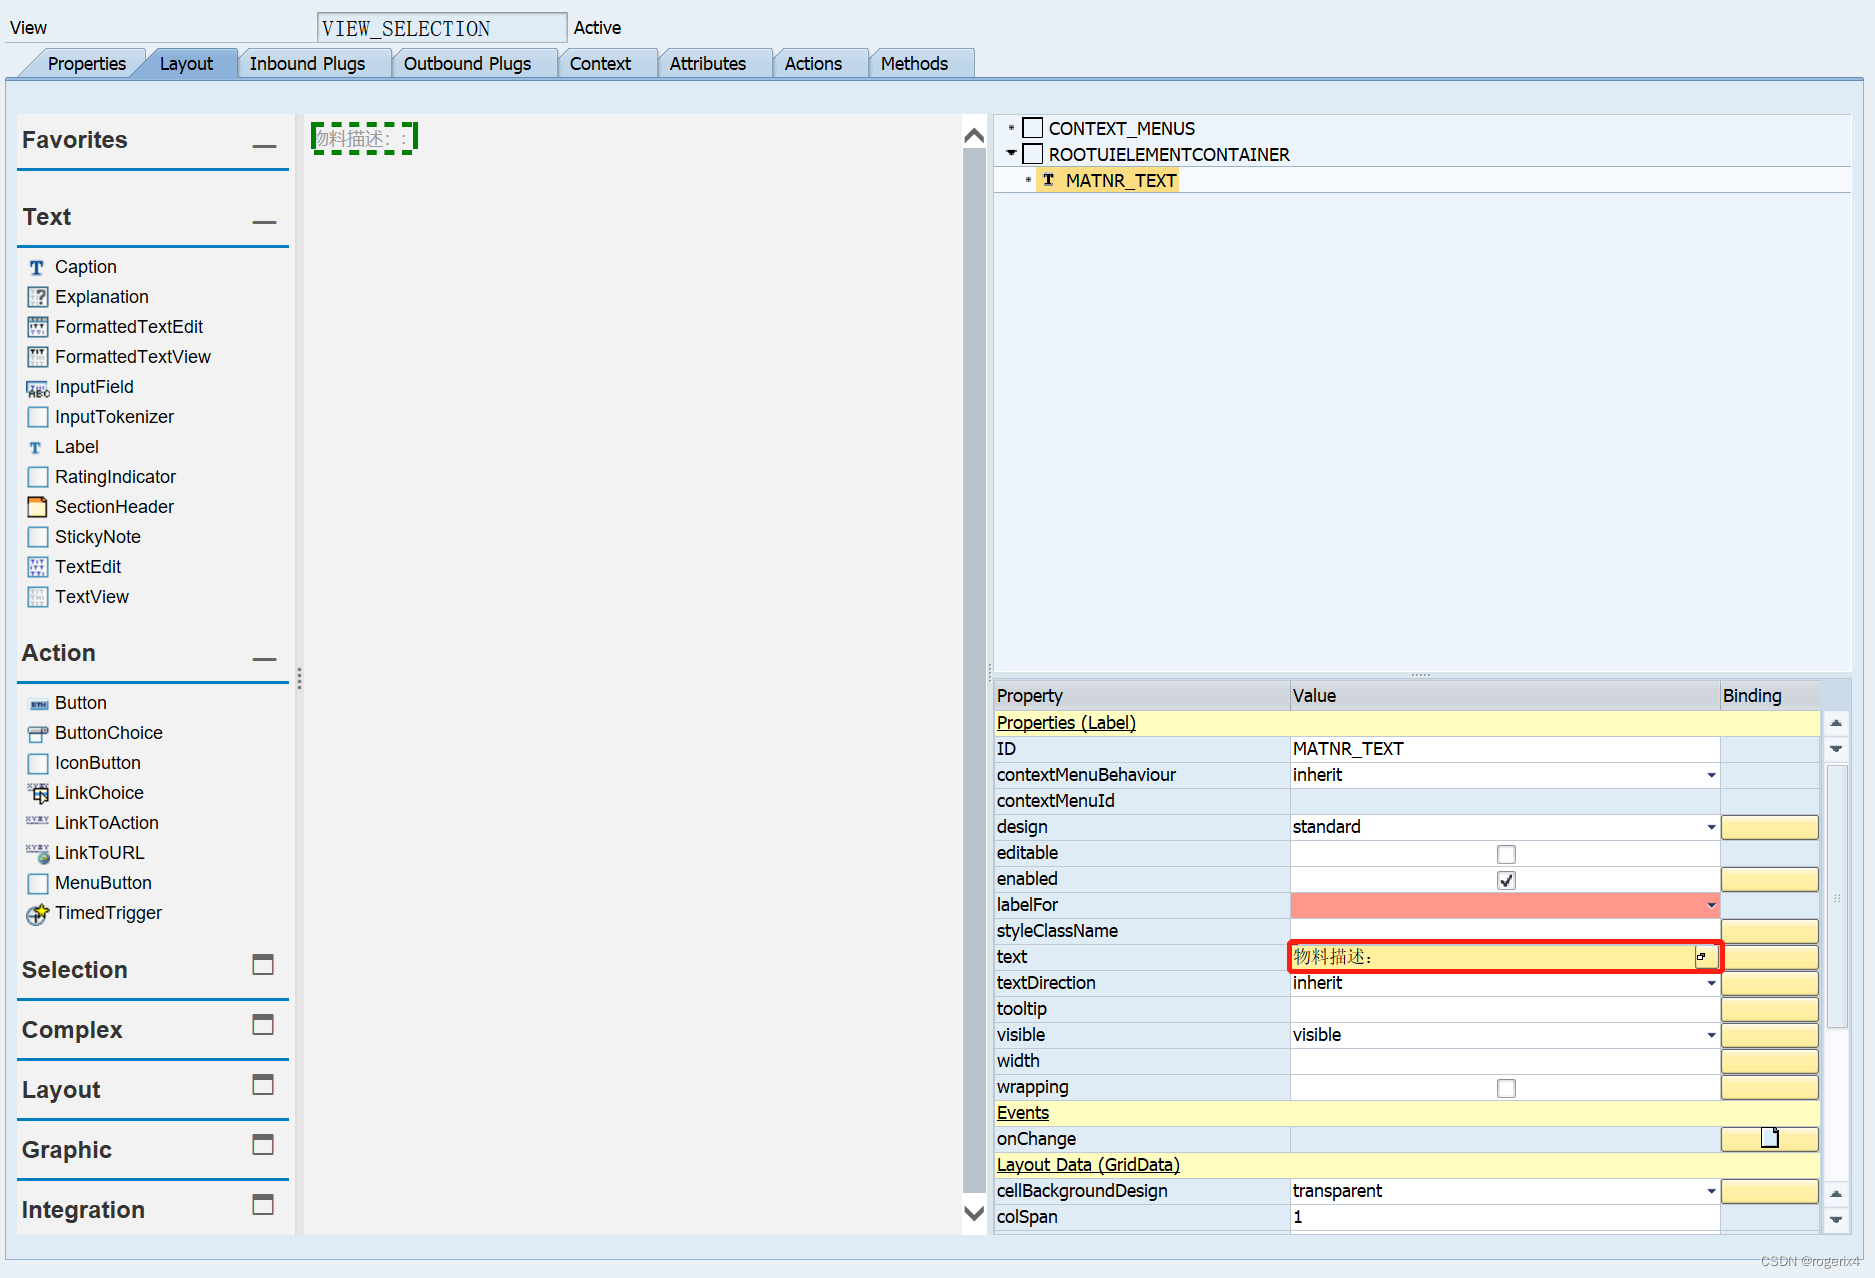
Task: Click the Events link
Action: tap(1023, 1113)
